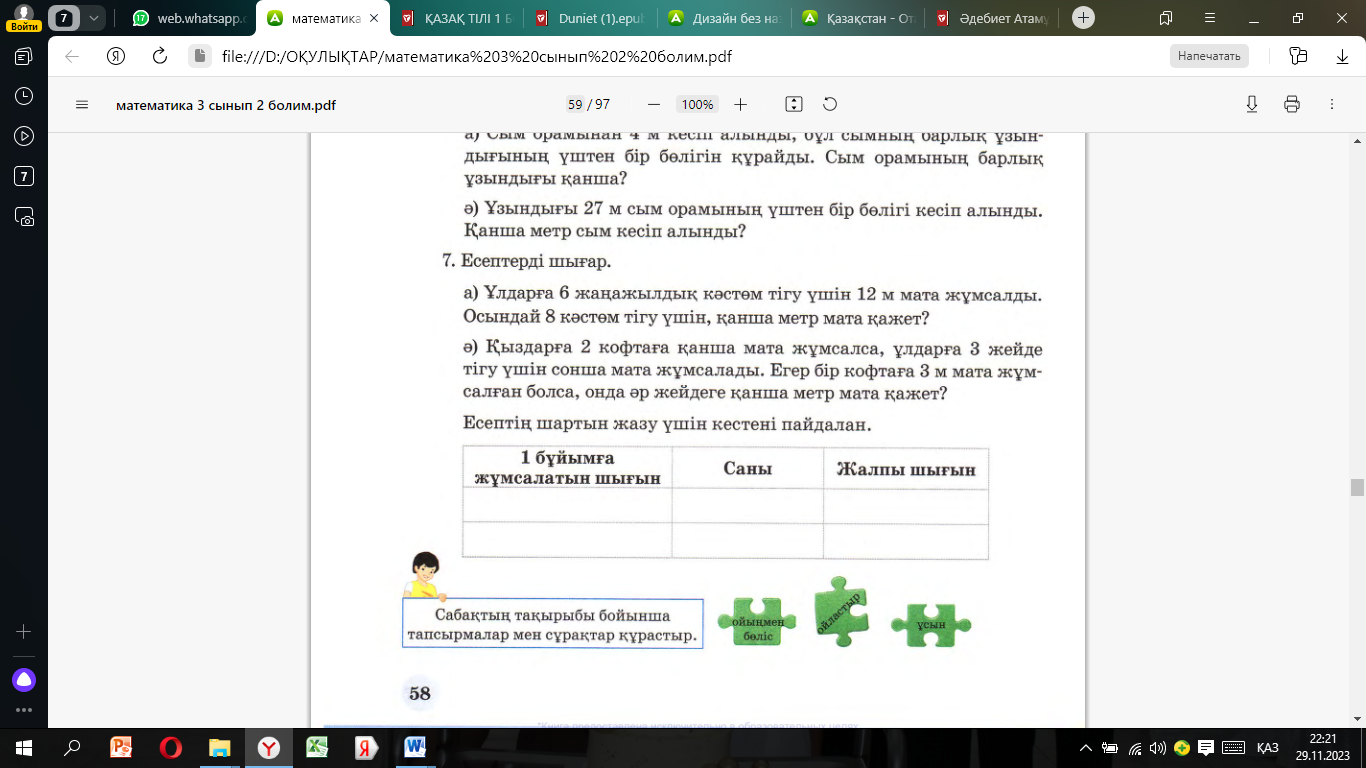Open the sidebar item numbered 7

[x=24, y=176]
